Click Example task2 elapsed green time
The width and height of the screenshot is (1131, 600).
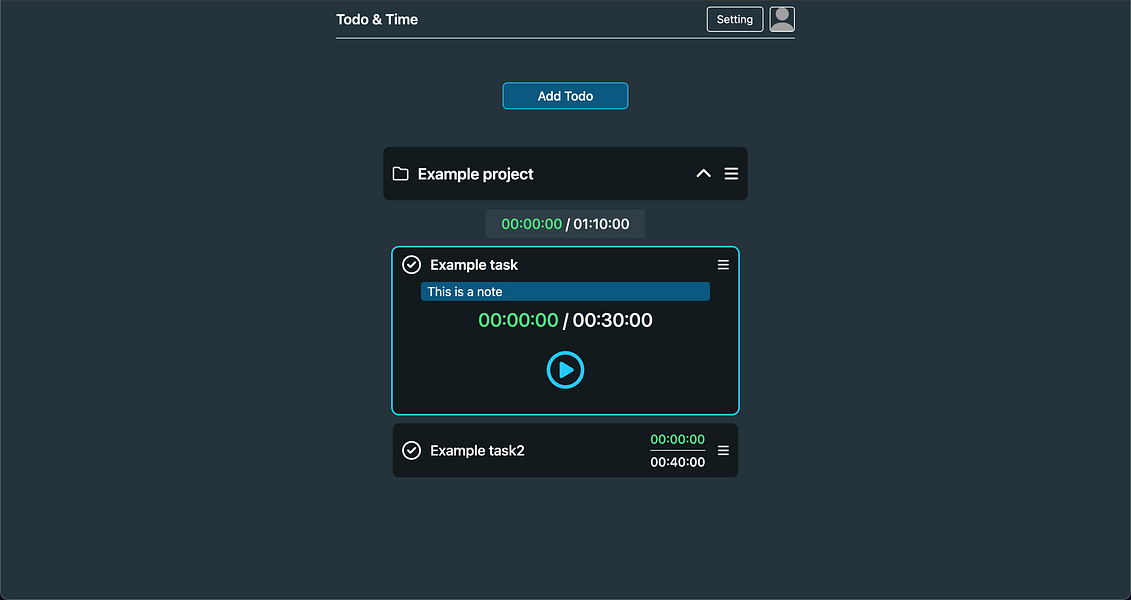pos(678,439)
